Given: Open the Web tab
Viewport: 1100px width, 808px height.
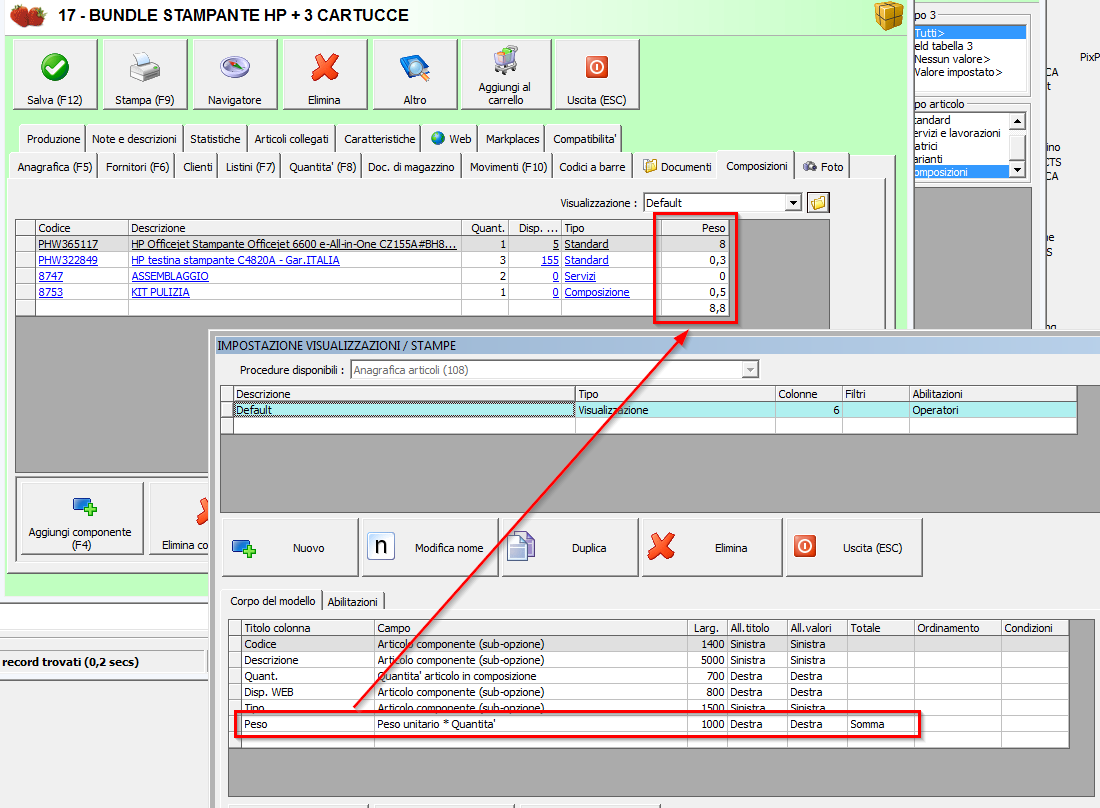Looking at the screenshot, I should pyautogui.click(x=452, y=139).
